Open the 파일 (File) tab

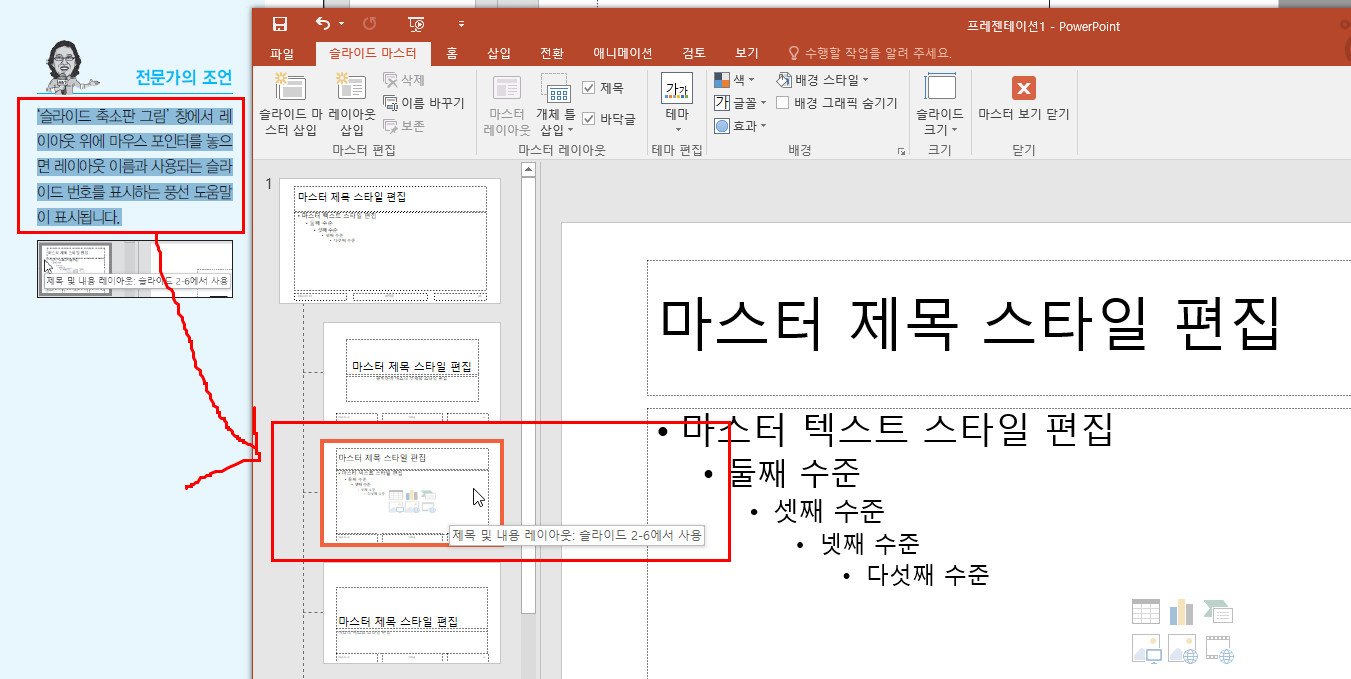[x=282, y=54]
